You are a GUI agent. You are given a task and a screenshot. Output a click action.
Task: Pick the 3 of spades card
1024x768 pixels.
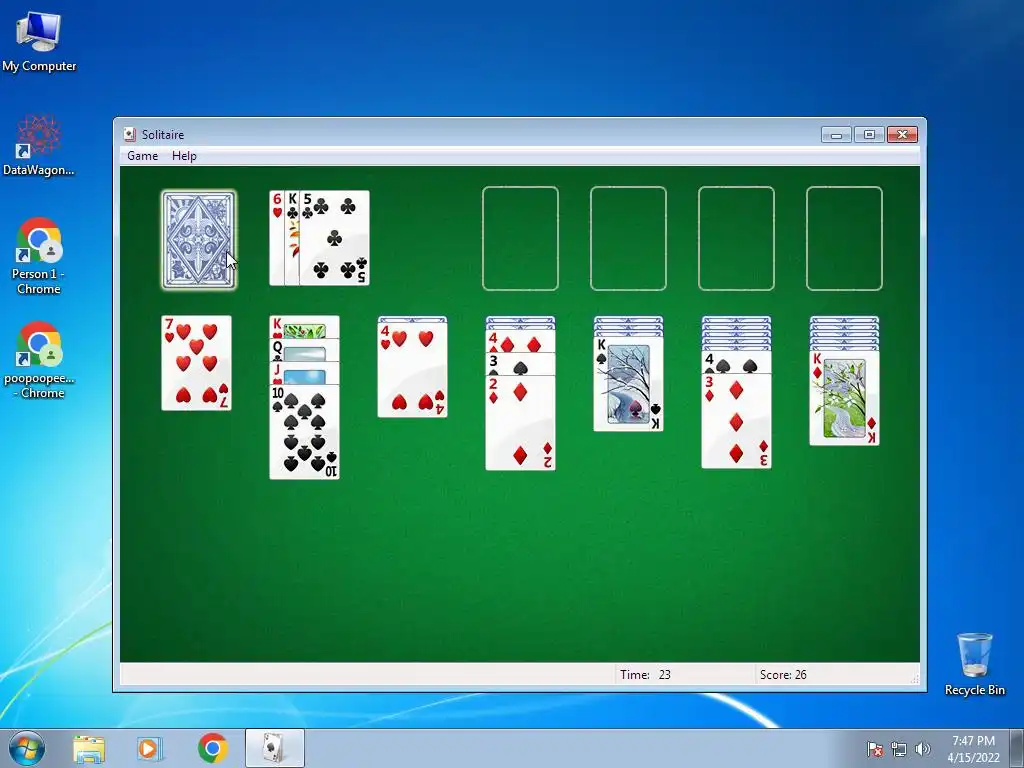(520, 364)
